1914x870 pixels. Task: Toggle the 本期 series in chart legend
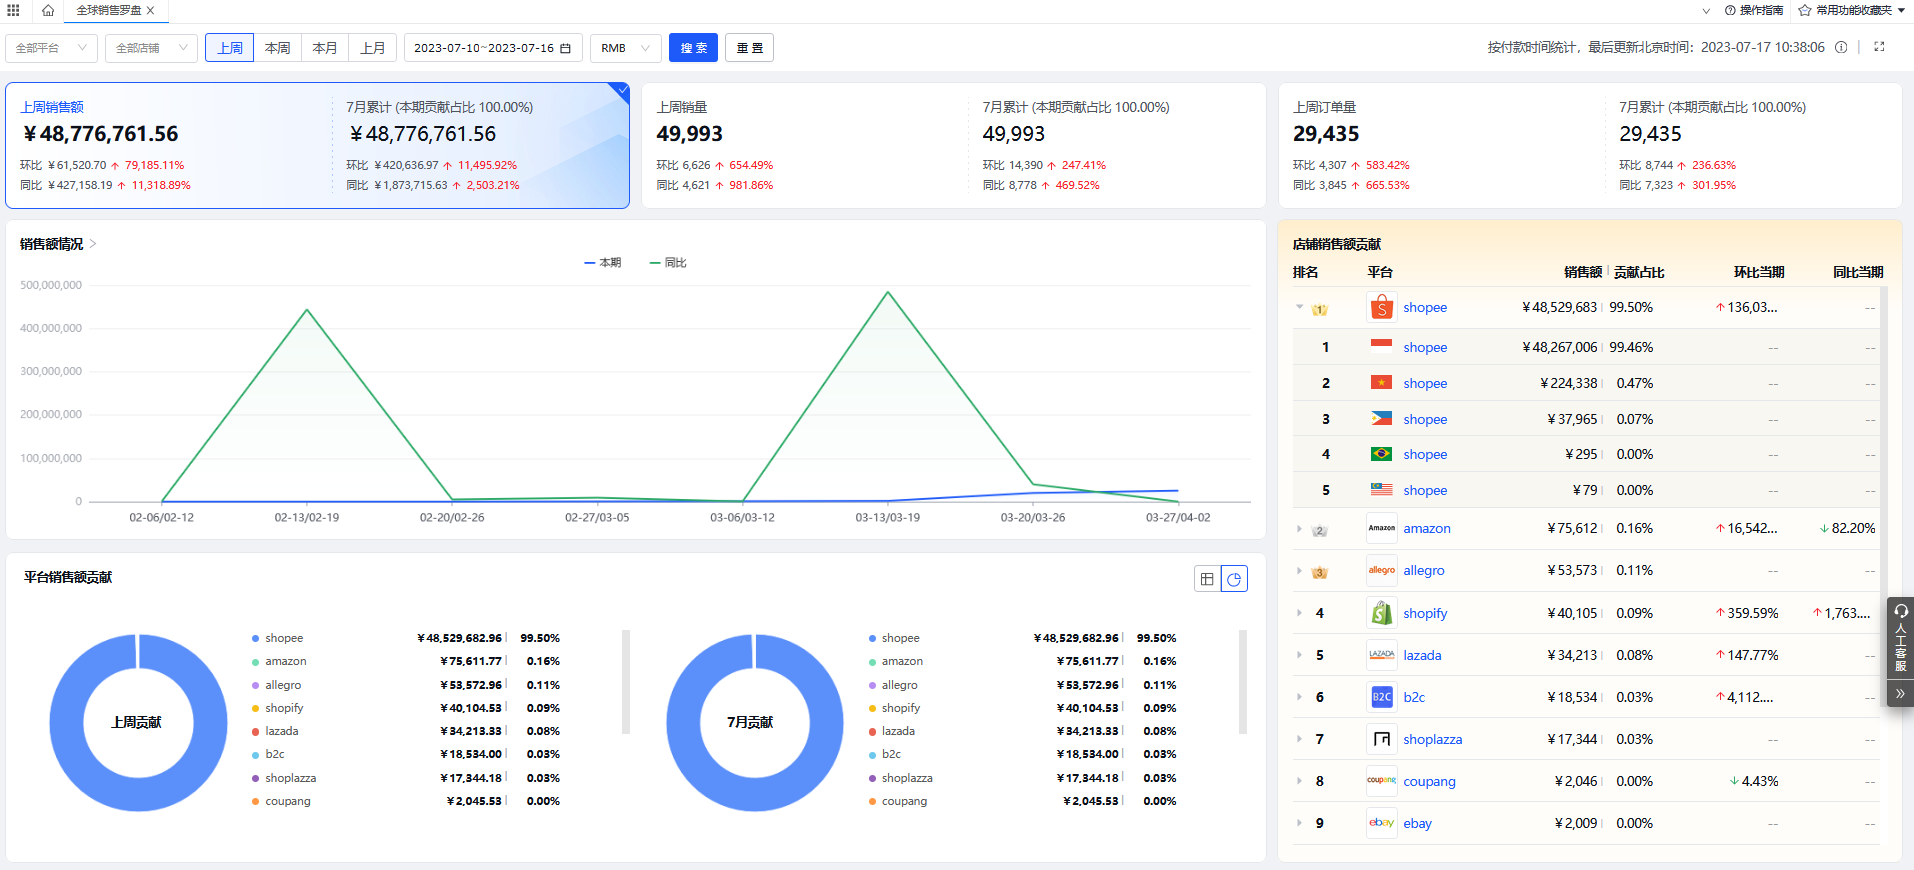pos(603,263)
